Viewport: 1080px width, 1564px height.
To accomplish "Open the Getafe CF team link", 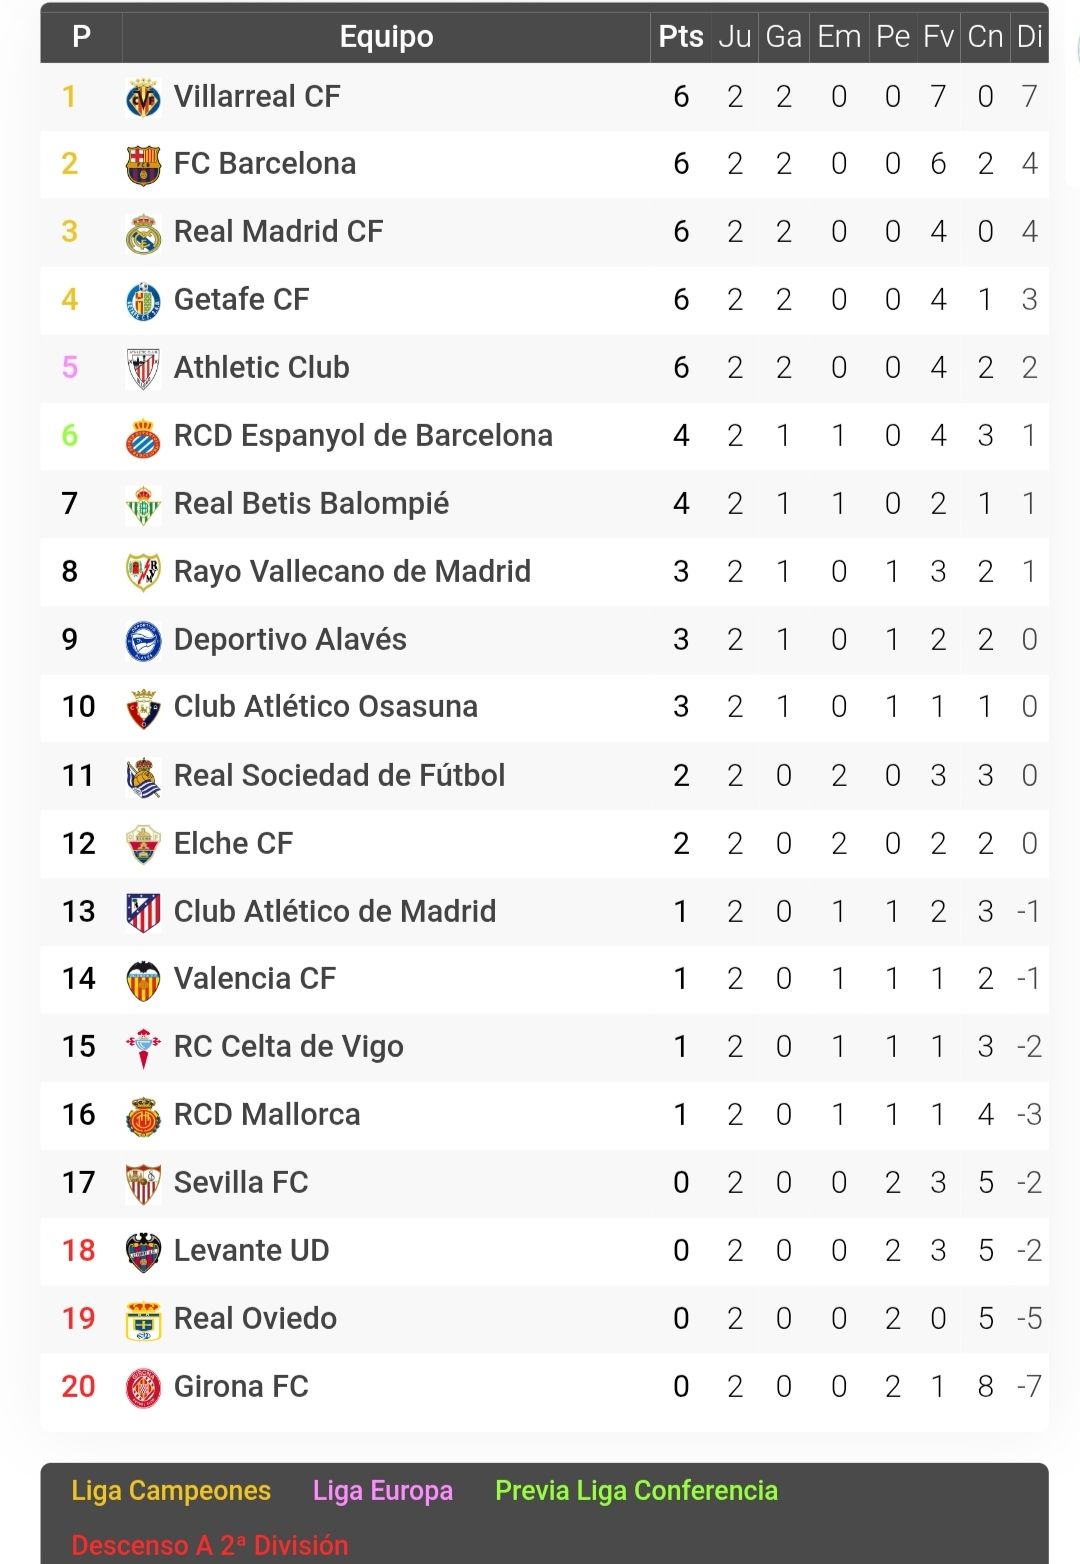I will (x=241, y=299).
